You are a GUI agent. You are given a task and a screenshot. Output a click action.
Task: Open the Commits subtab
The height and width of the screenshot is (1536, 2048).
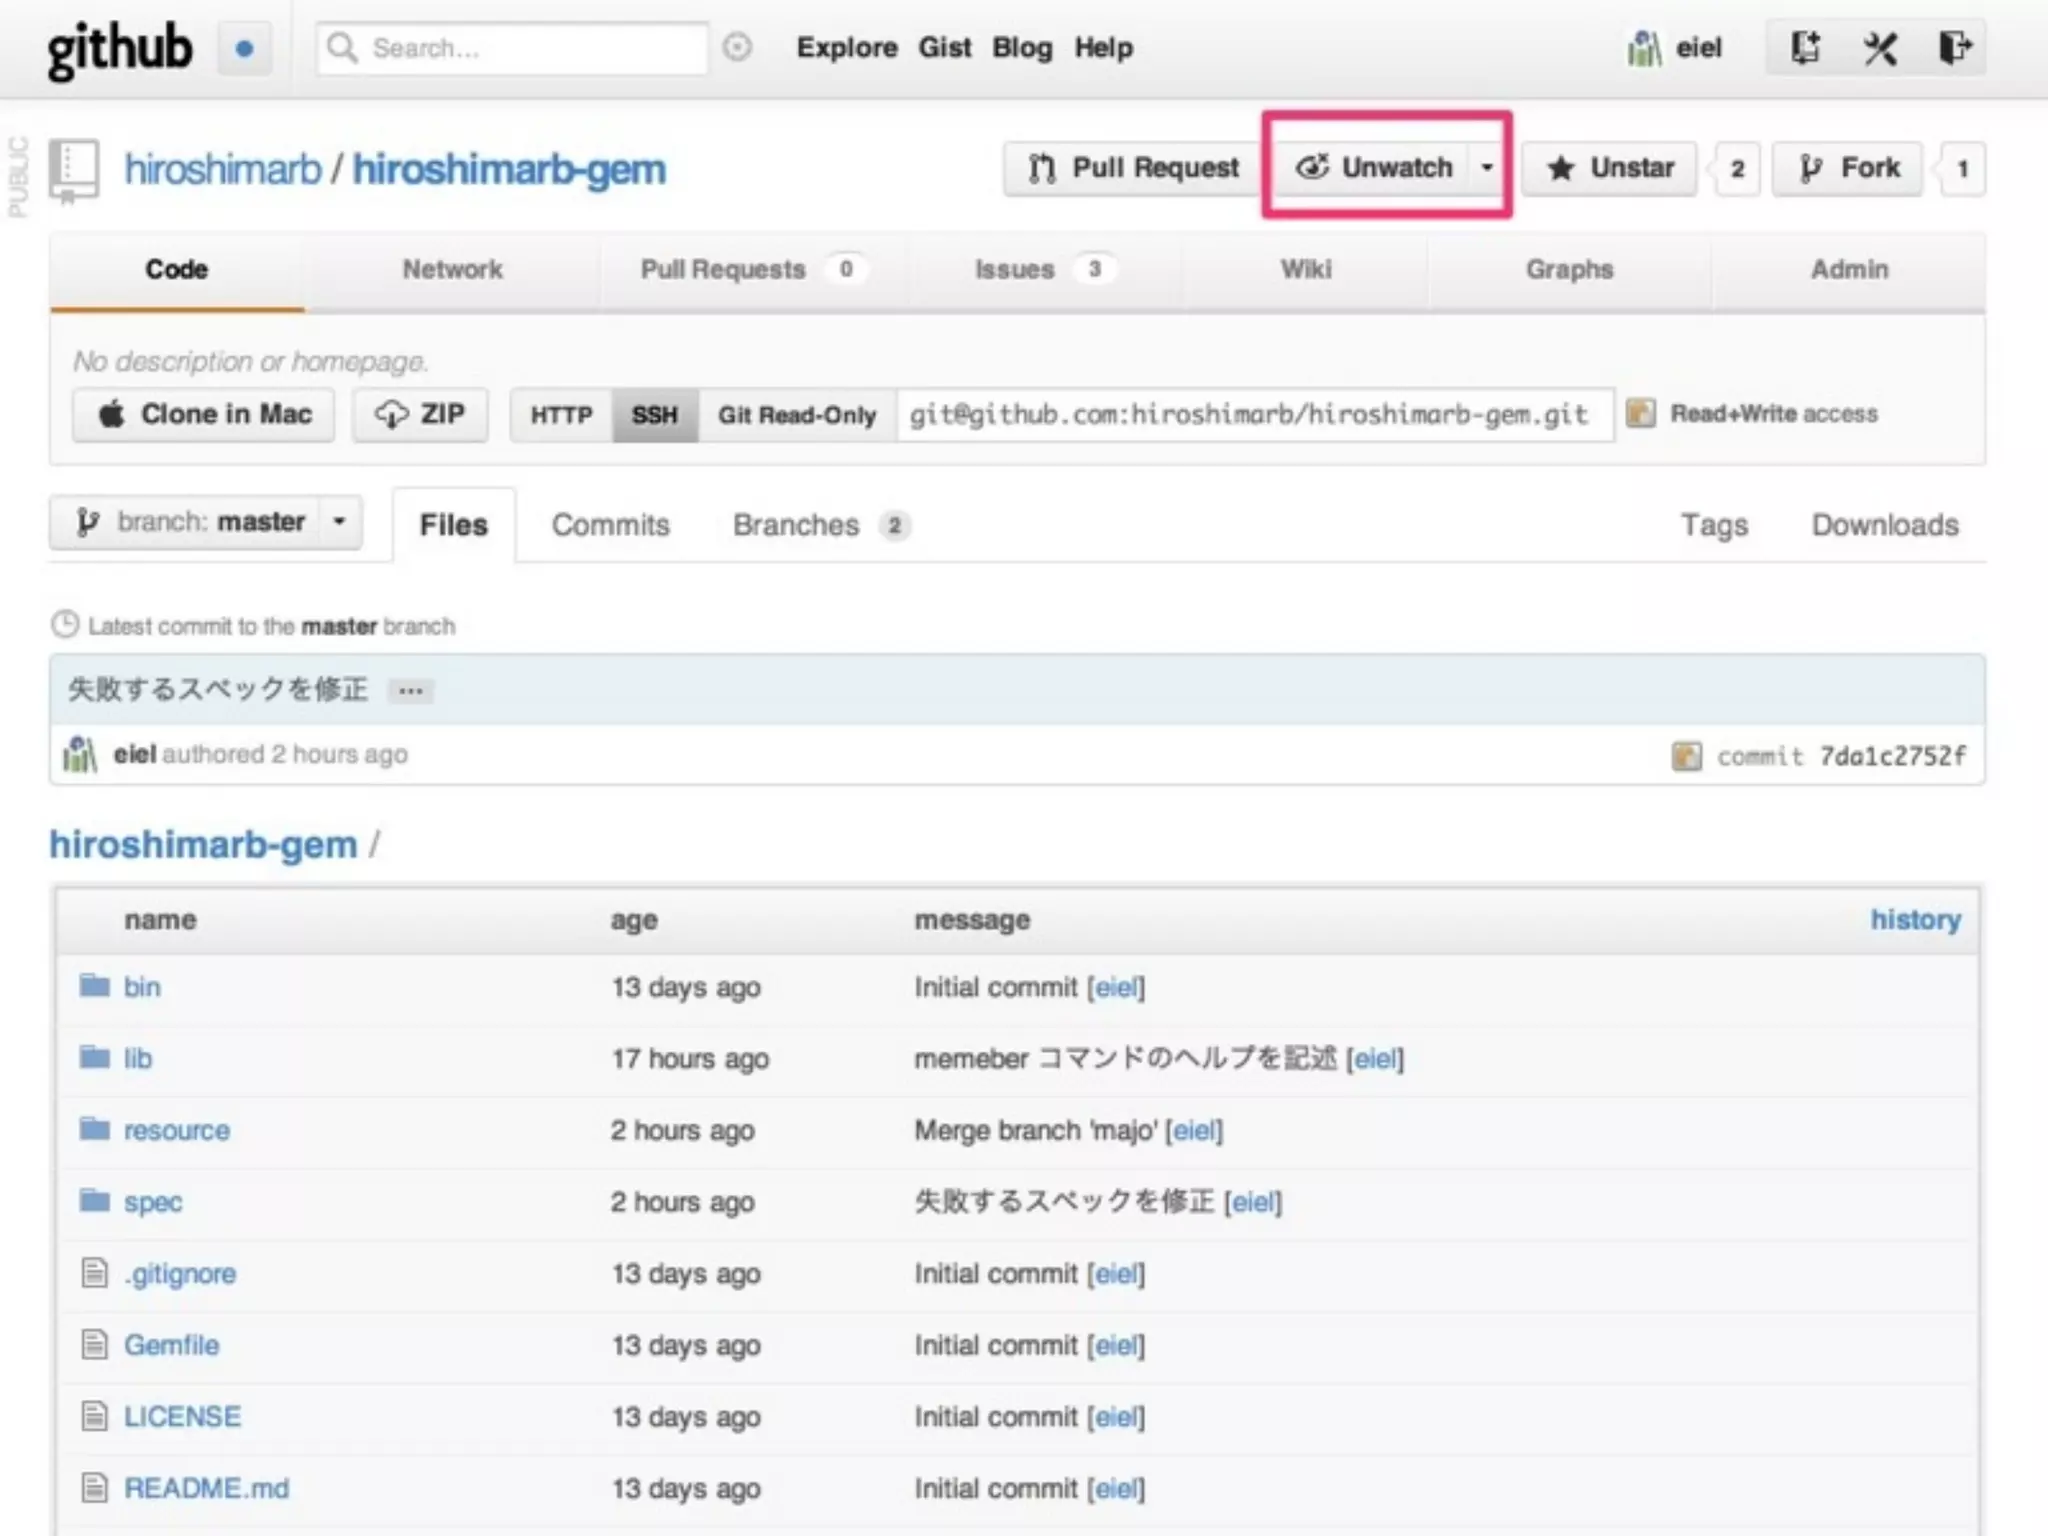click(x=610, y=525)
